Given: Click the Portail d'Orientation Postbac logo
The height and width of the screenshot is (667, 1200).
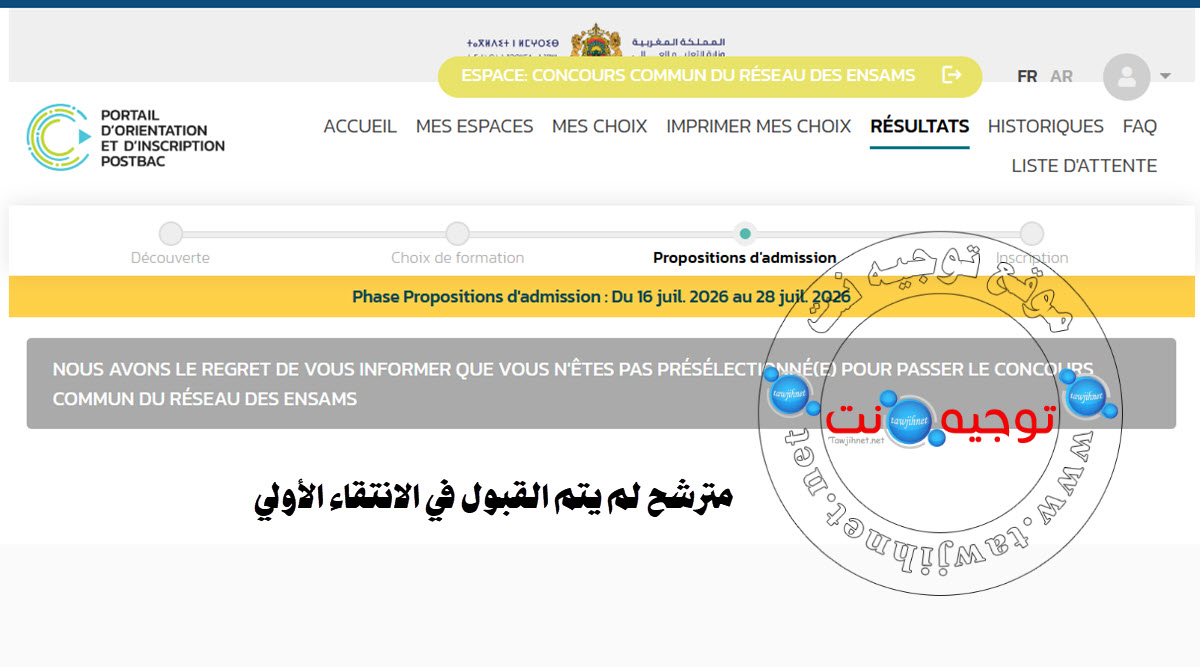Looking at the screenshot, I should tap(126, 137).
